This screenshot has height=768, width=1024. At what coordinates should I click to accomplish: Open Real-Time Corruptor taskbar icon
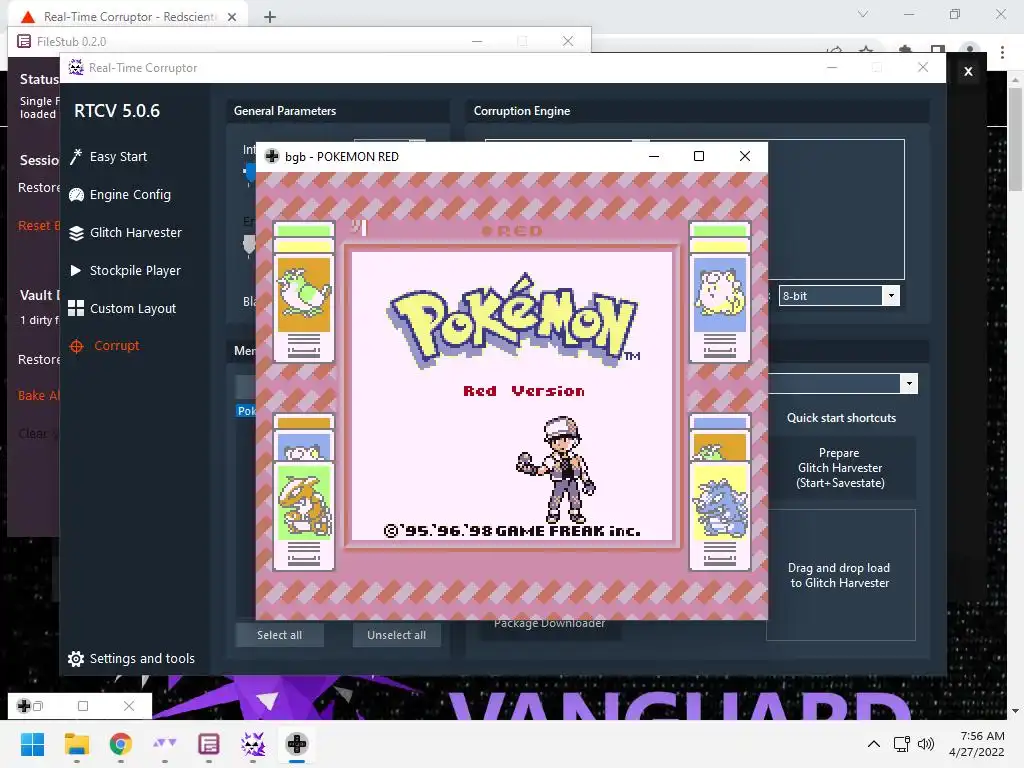(253, 744)
